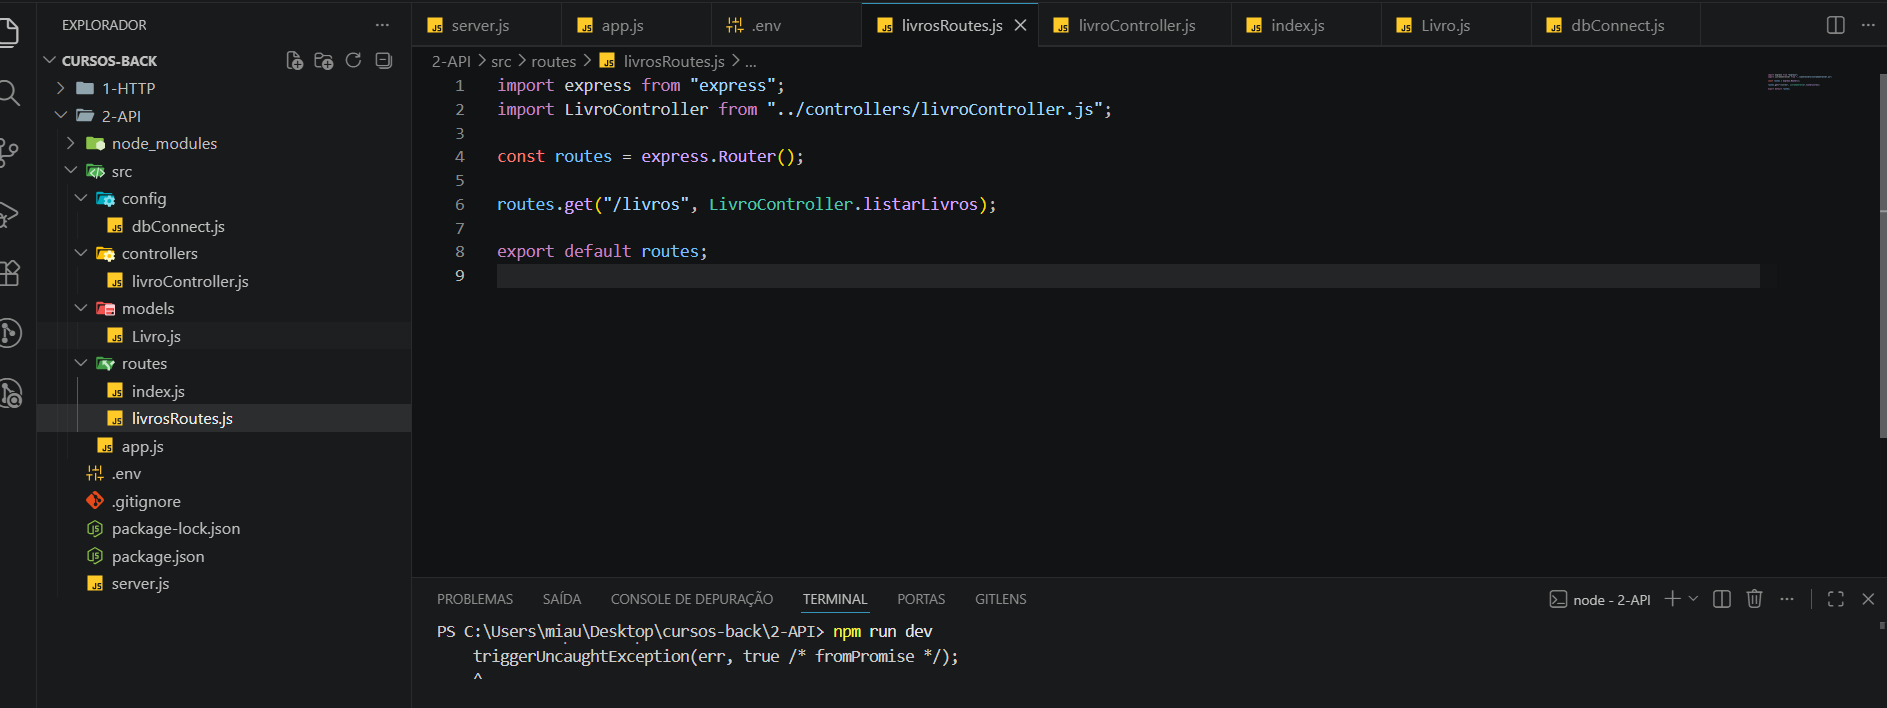Expand the node_modules folder
This screenshot has height=708, width=1887.
click(224, 143)
